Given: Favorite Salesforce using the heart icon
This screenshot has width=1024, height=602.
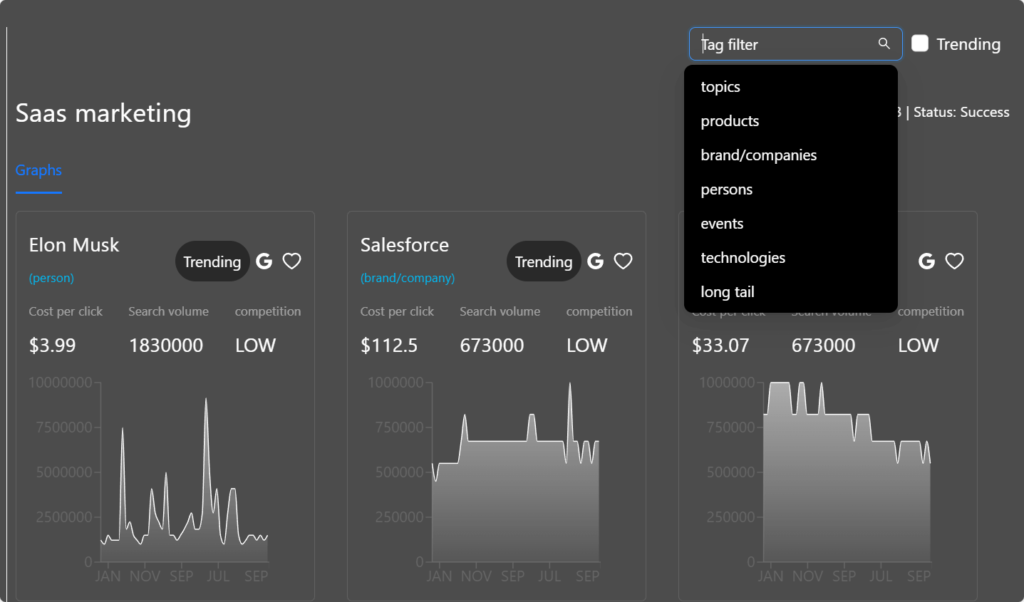Looking at the screenshot, I should [x=623, y=261].
